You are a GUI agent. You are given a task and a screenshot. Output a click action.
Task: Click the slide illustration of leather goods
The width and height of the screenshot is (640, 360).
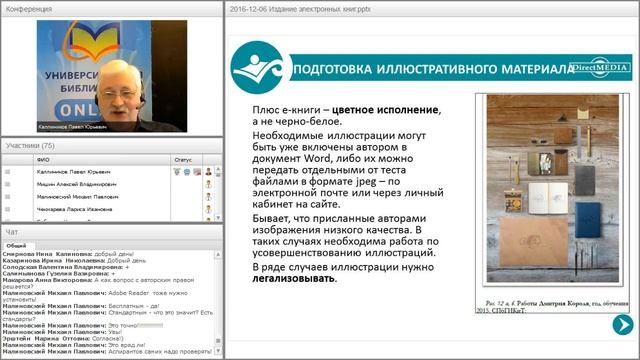(553, 188)
